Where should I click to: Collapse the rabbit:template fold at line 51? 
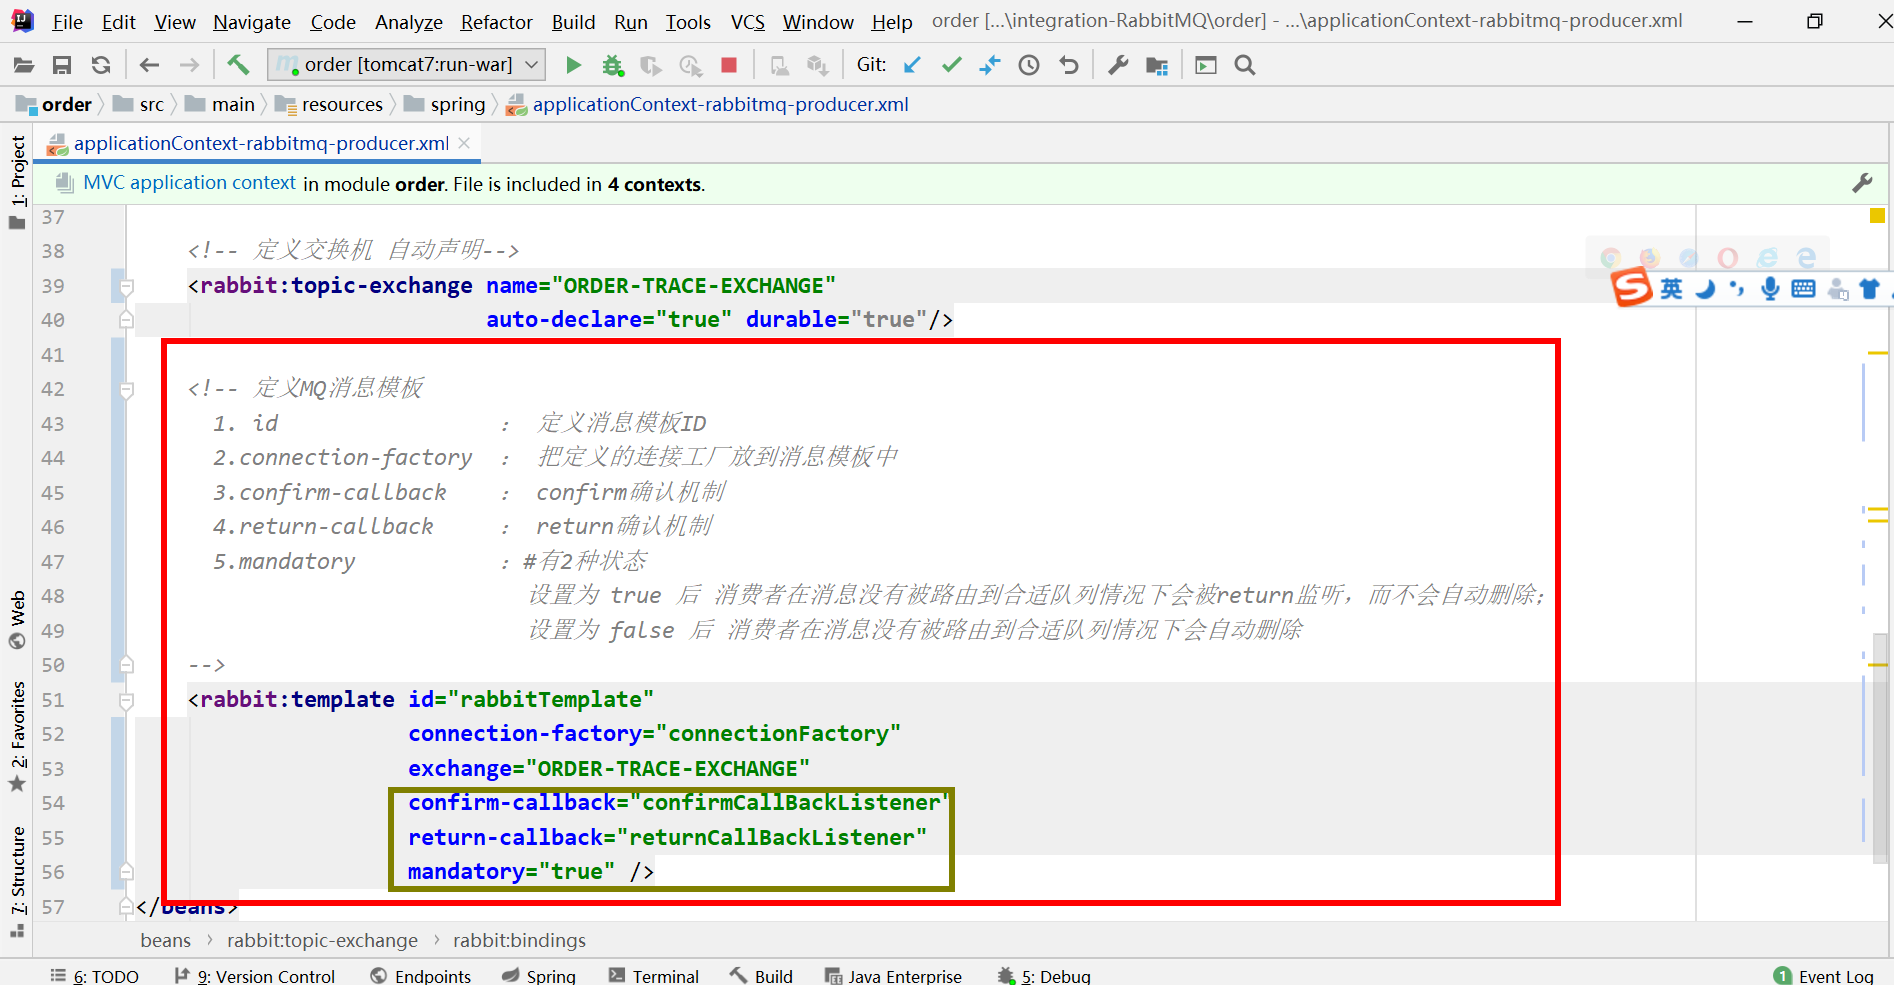pos(127,700)
